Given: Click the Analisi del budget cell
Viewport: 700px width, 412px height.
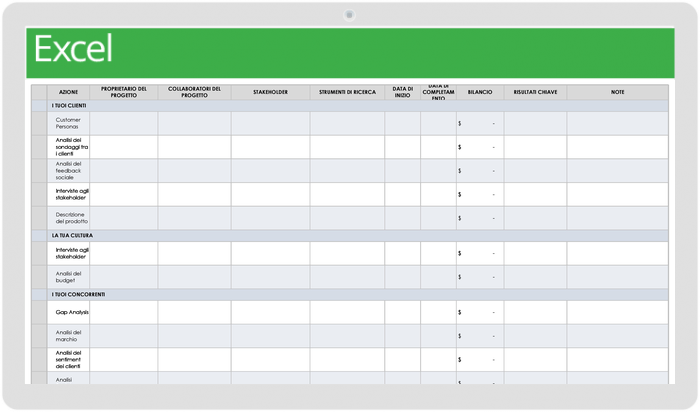Looking at the screenshot, I should coord(68,277).
